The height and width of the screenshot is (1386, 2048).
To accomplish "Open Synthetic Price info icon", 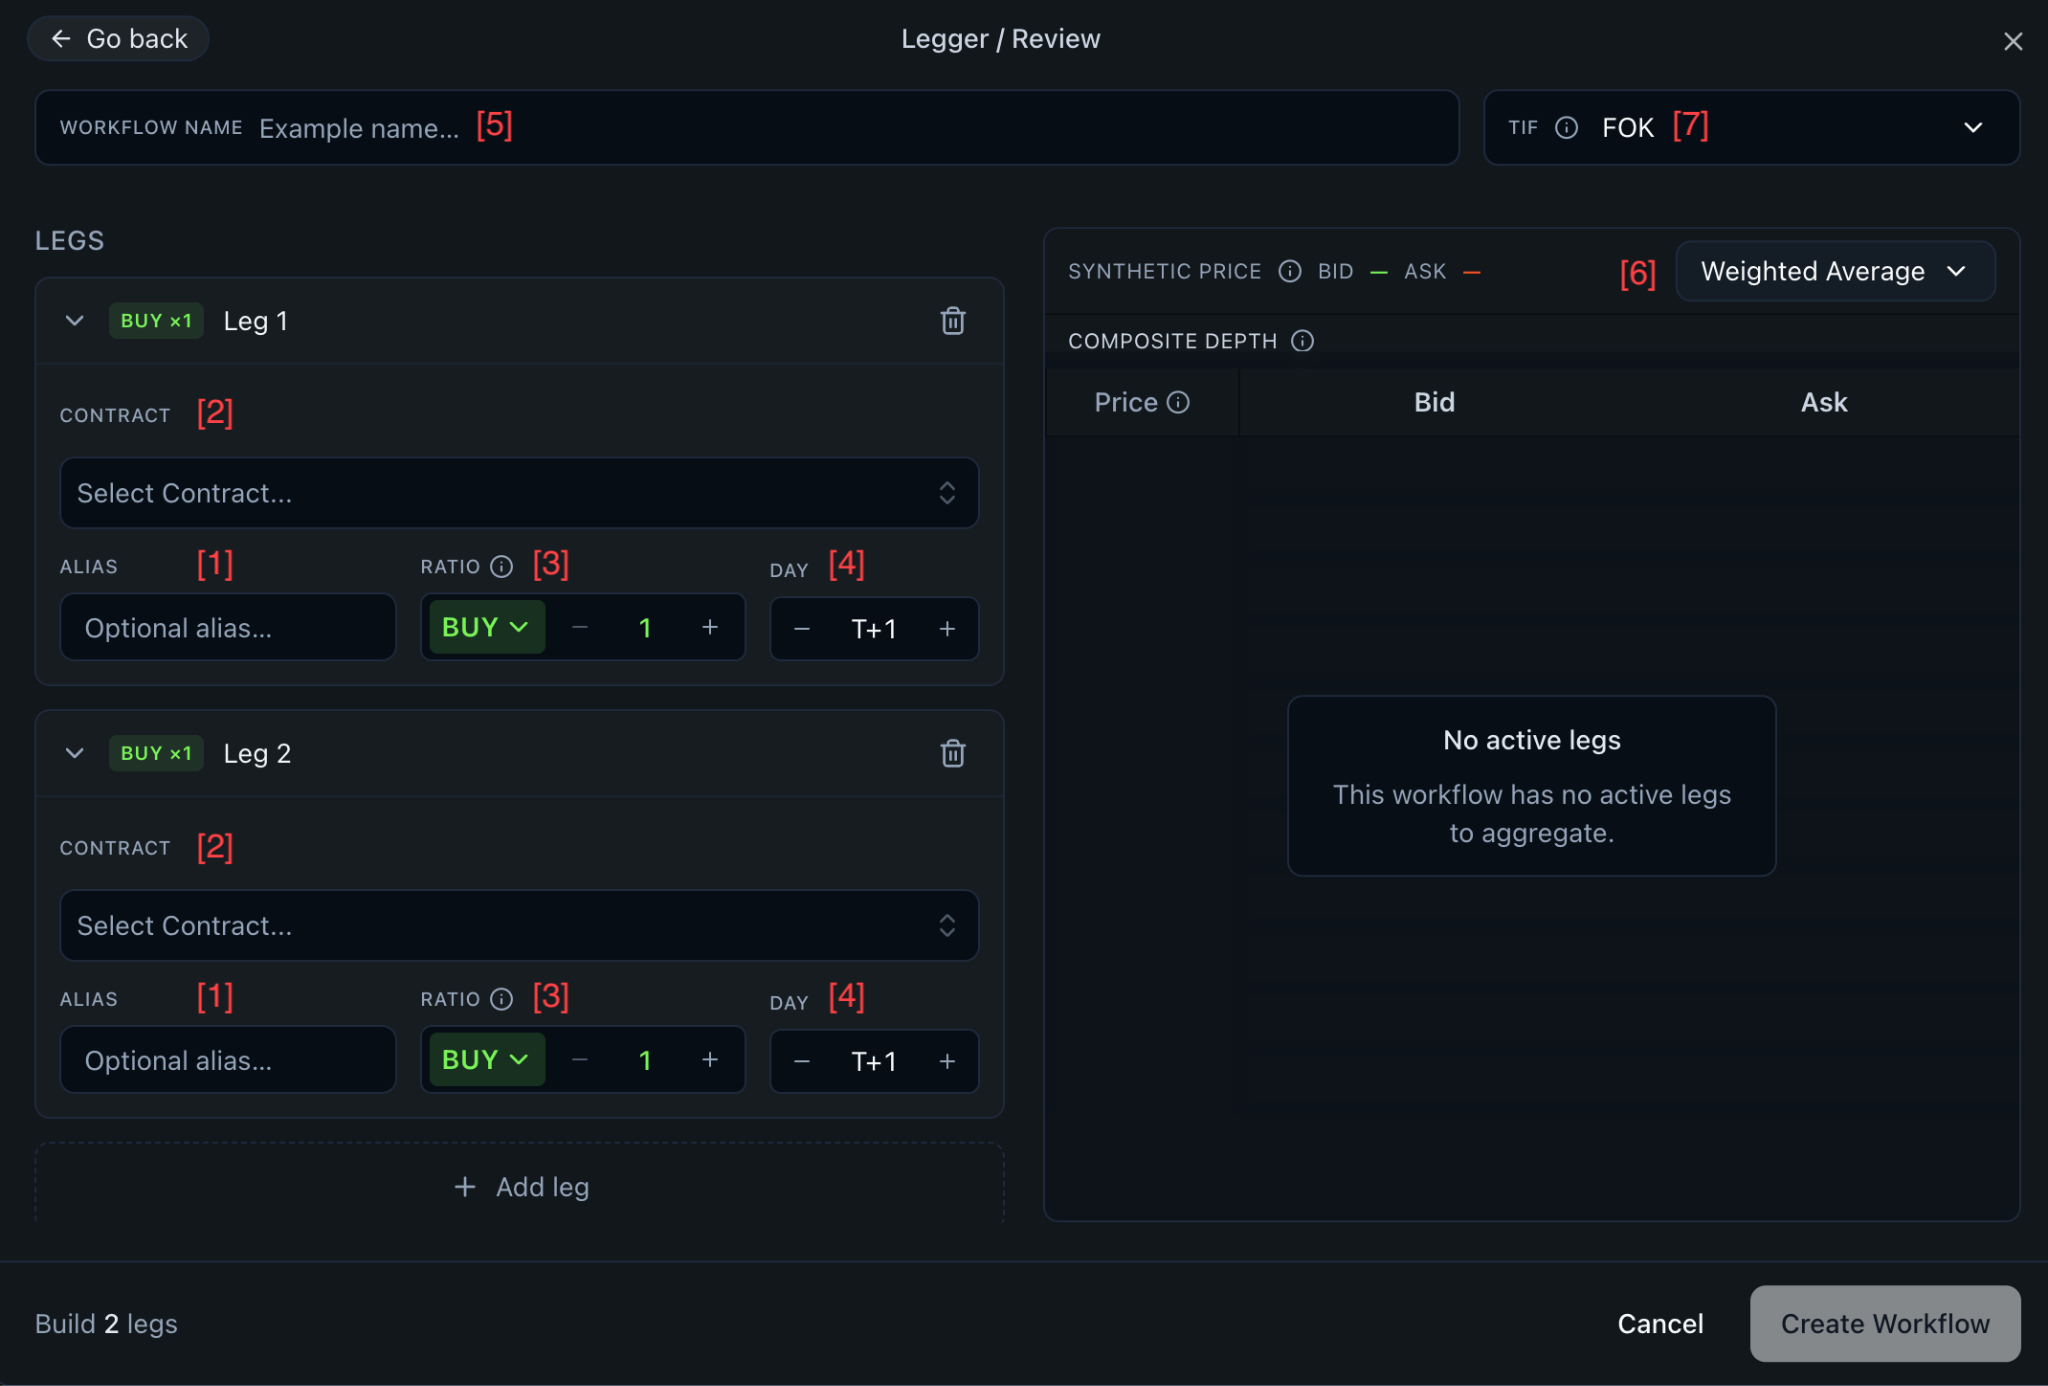I will click(1289, 271).
